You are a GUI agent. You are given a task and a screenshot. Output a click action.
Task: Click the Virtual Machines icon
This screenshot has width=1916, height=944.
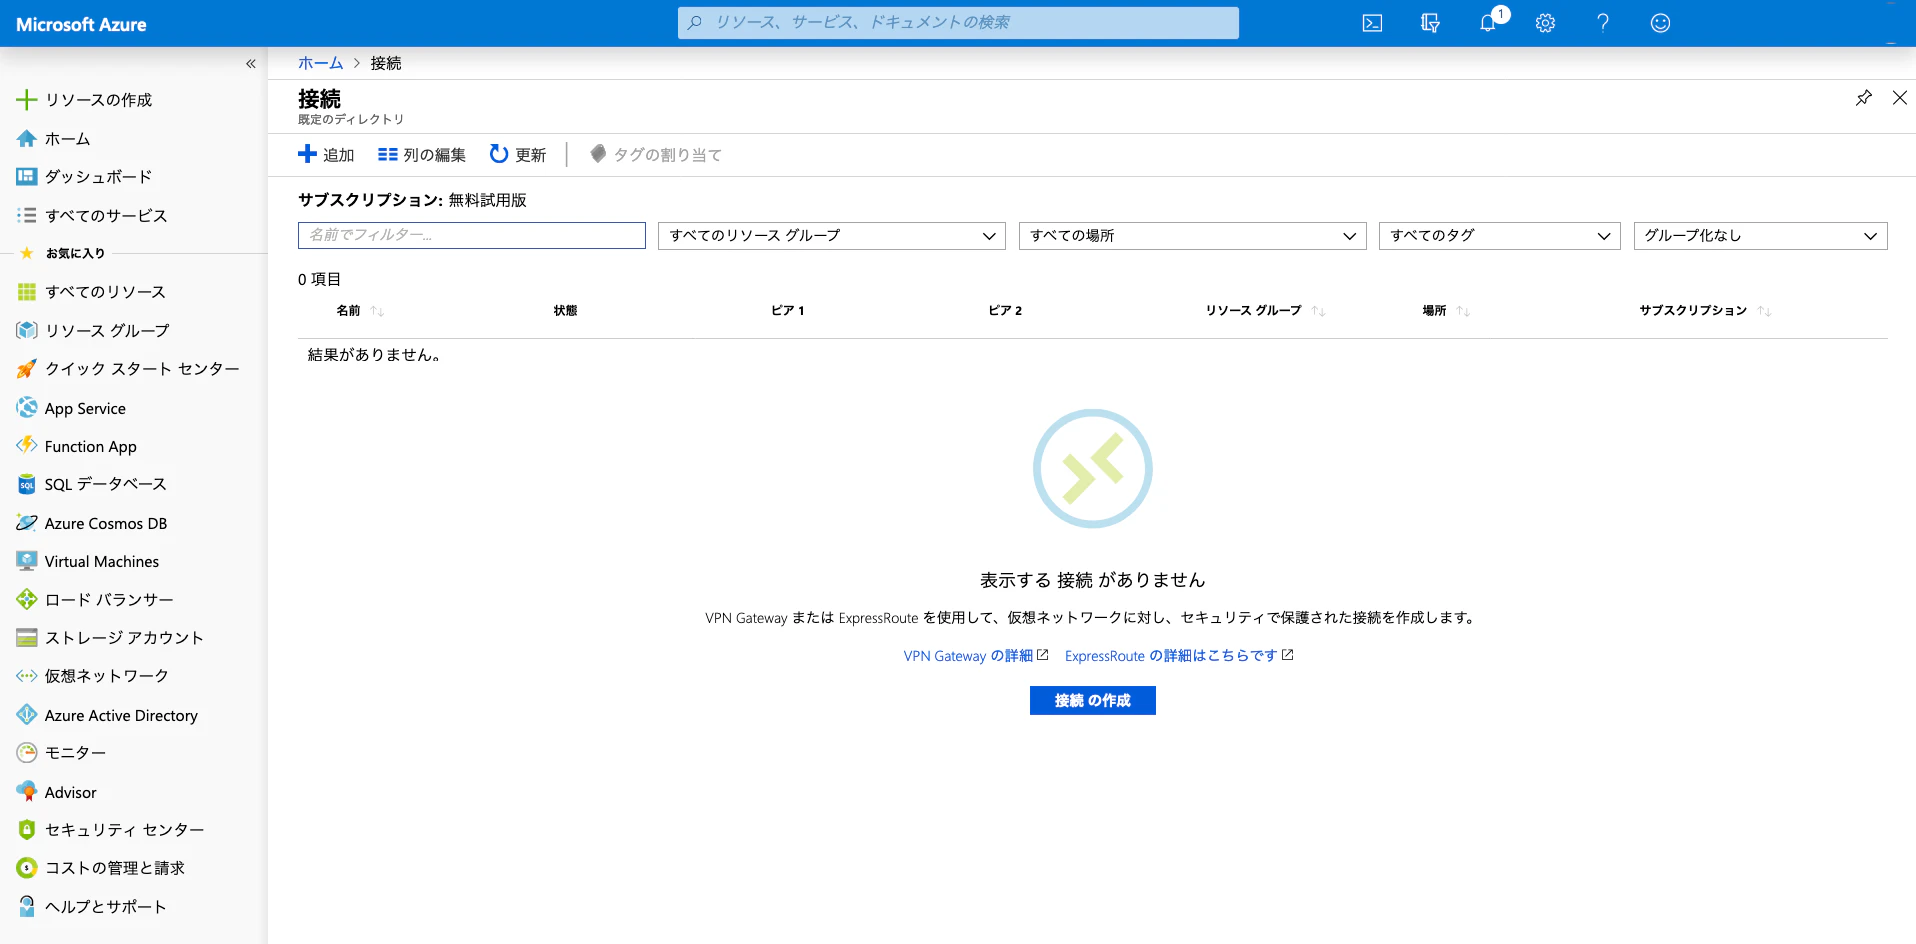pos(27,561)
